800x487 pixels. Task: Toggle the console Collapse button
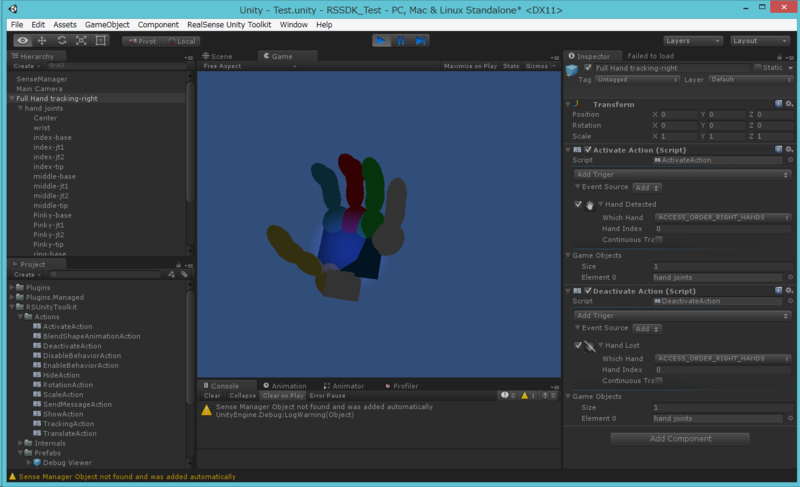(x=242, y=396)
